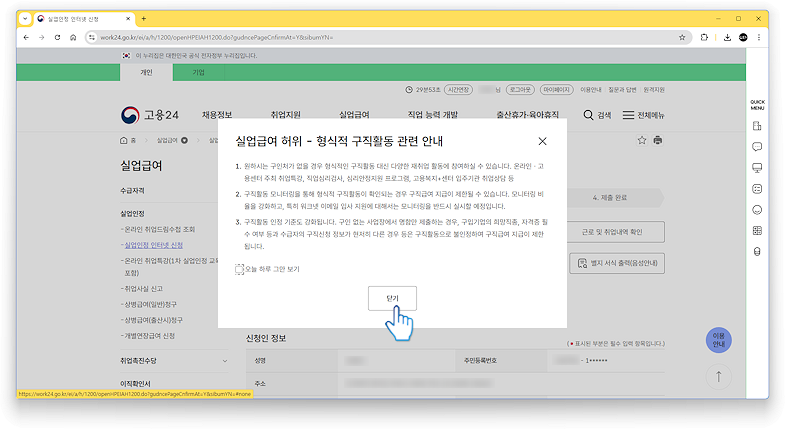The width and height of the screenshot is (785, 429).
Task: Open 마이페이지
Action: click(x=556, y=90)
